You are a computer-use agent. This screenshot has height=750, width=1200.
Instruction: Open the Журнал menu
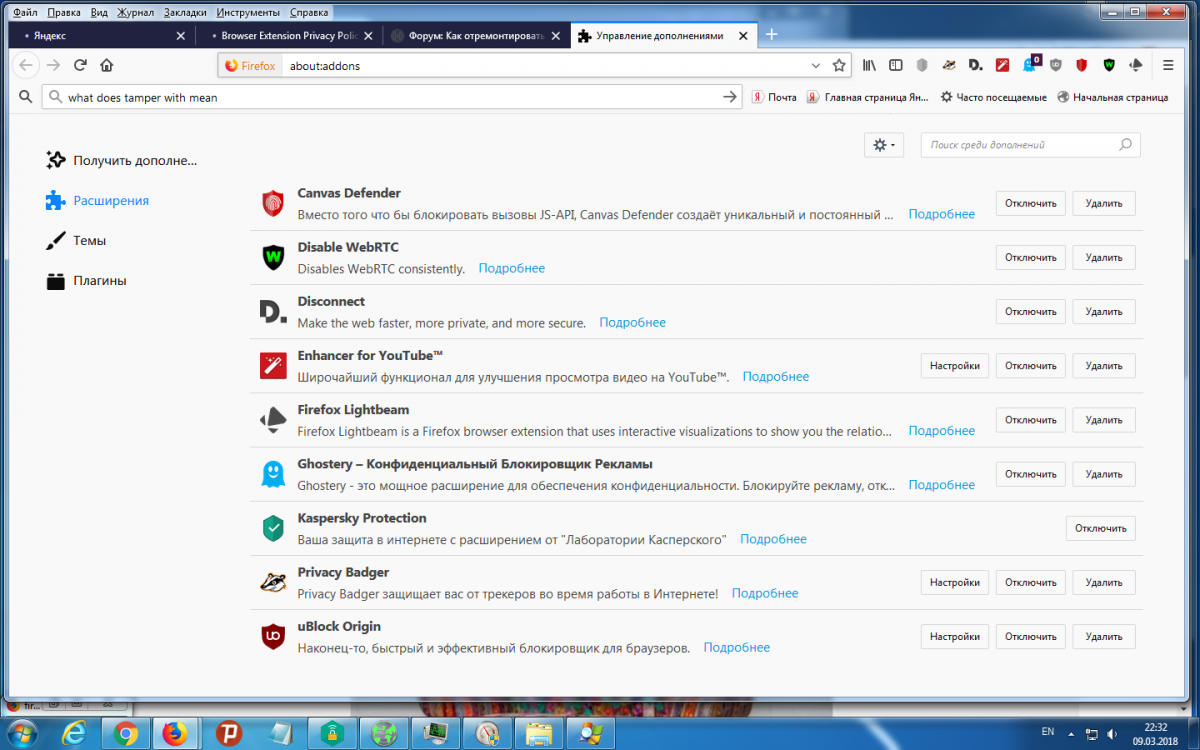click(135, 13)
